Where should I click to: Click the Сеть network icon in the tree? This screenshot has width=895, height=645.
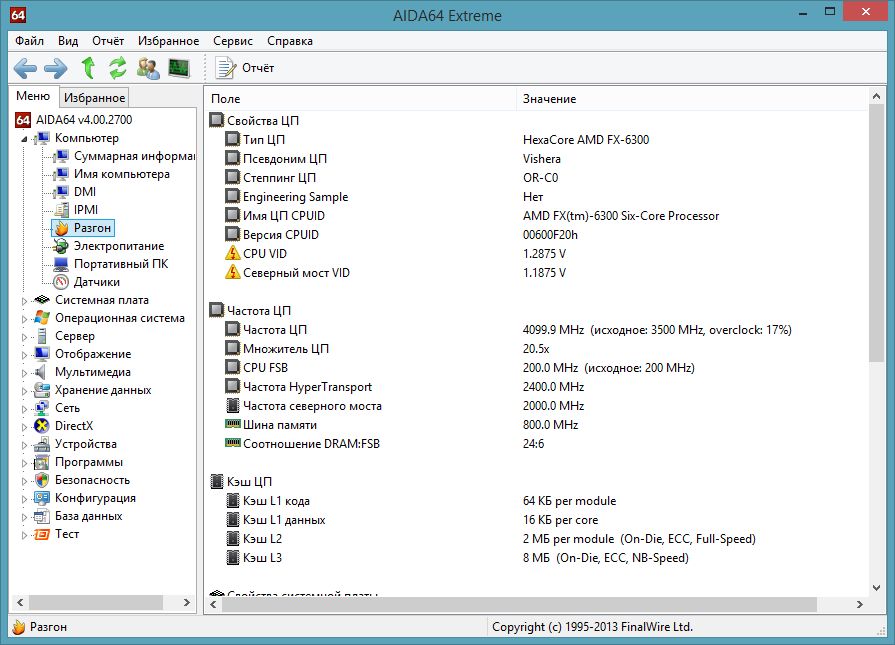pyautogui.click(x=42, y=408)
